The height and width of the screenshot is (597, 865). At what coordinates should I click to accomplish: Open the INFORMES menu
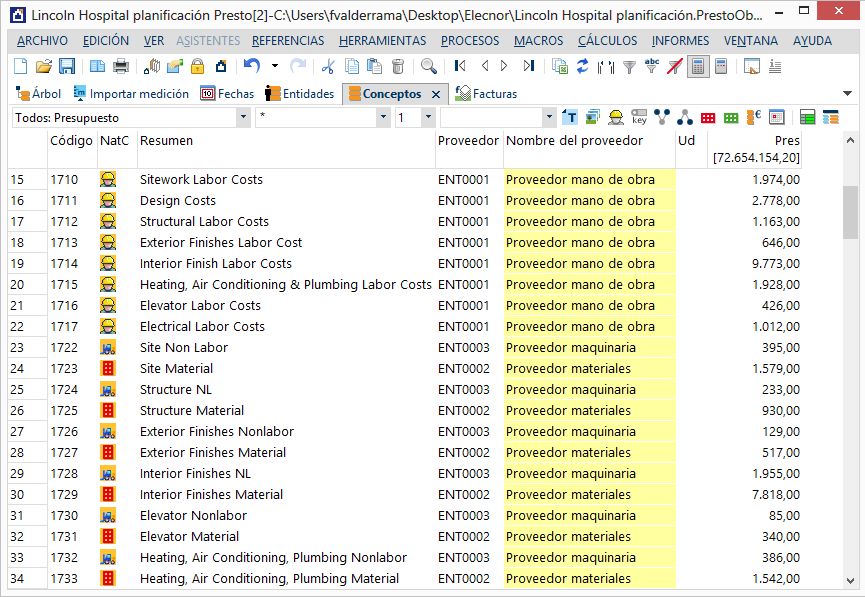click(x=680, y=41)
